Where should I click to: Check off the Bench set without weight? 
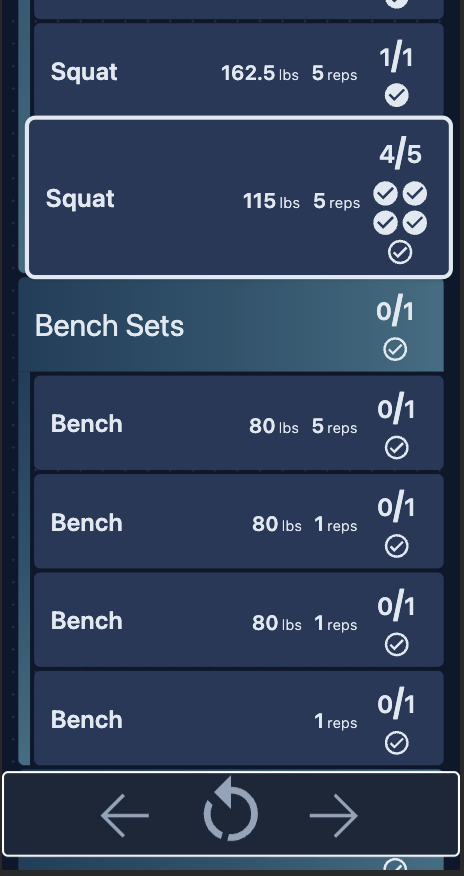coord(396,743)
